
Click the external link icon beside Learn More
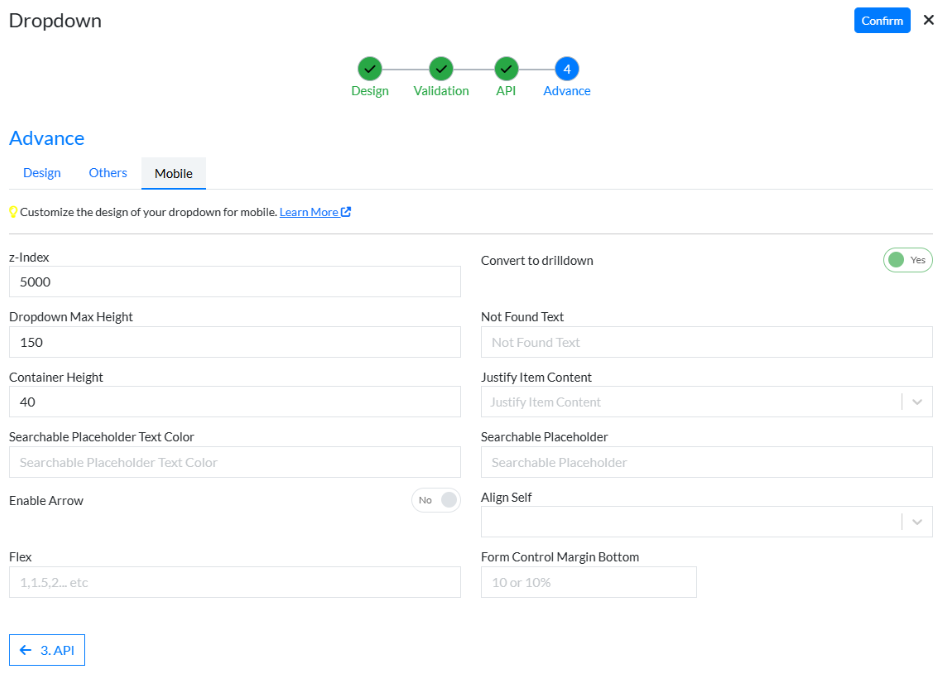pos(346,212)
